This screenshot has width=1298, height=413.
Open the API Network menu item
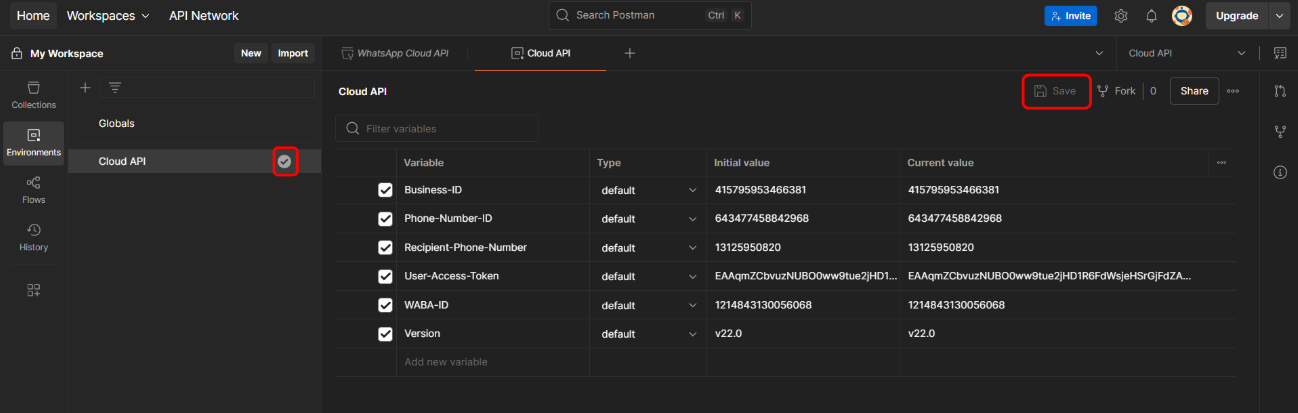(204, 16)
